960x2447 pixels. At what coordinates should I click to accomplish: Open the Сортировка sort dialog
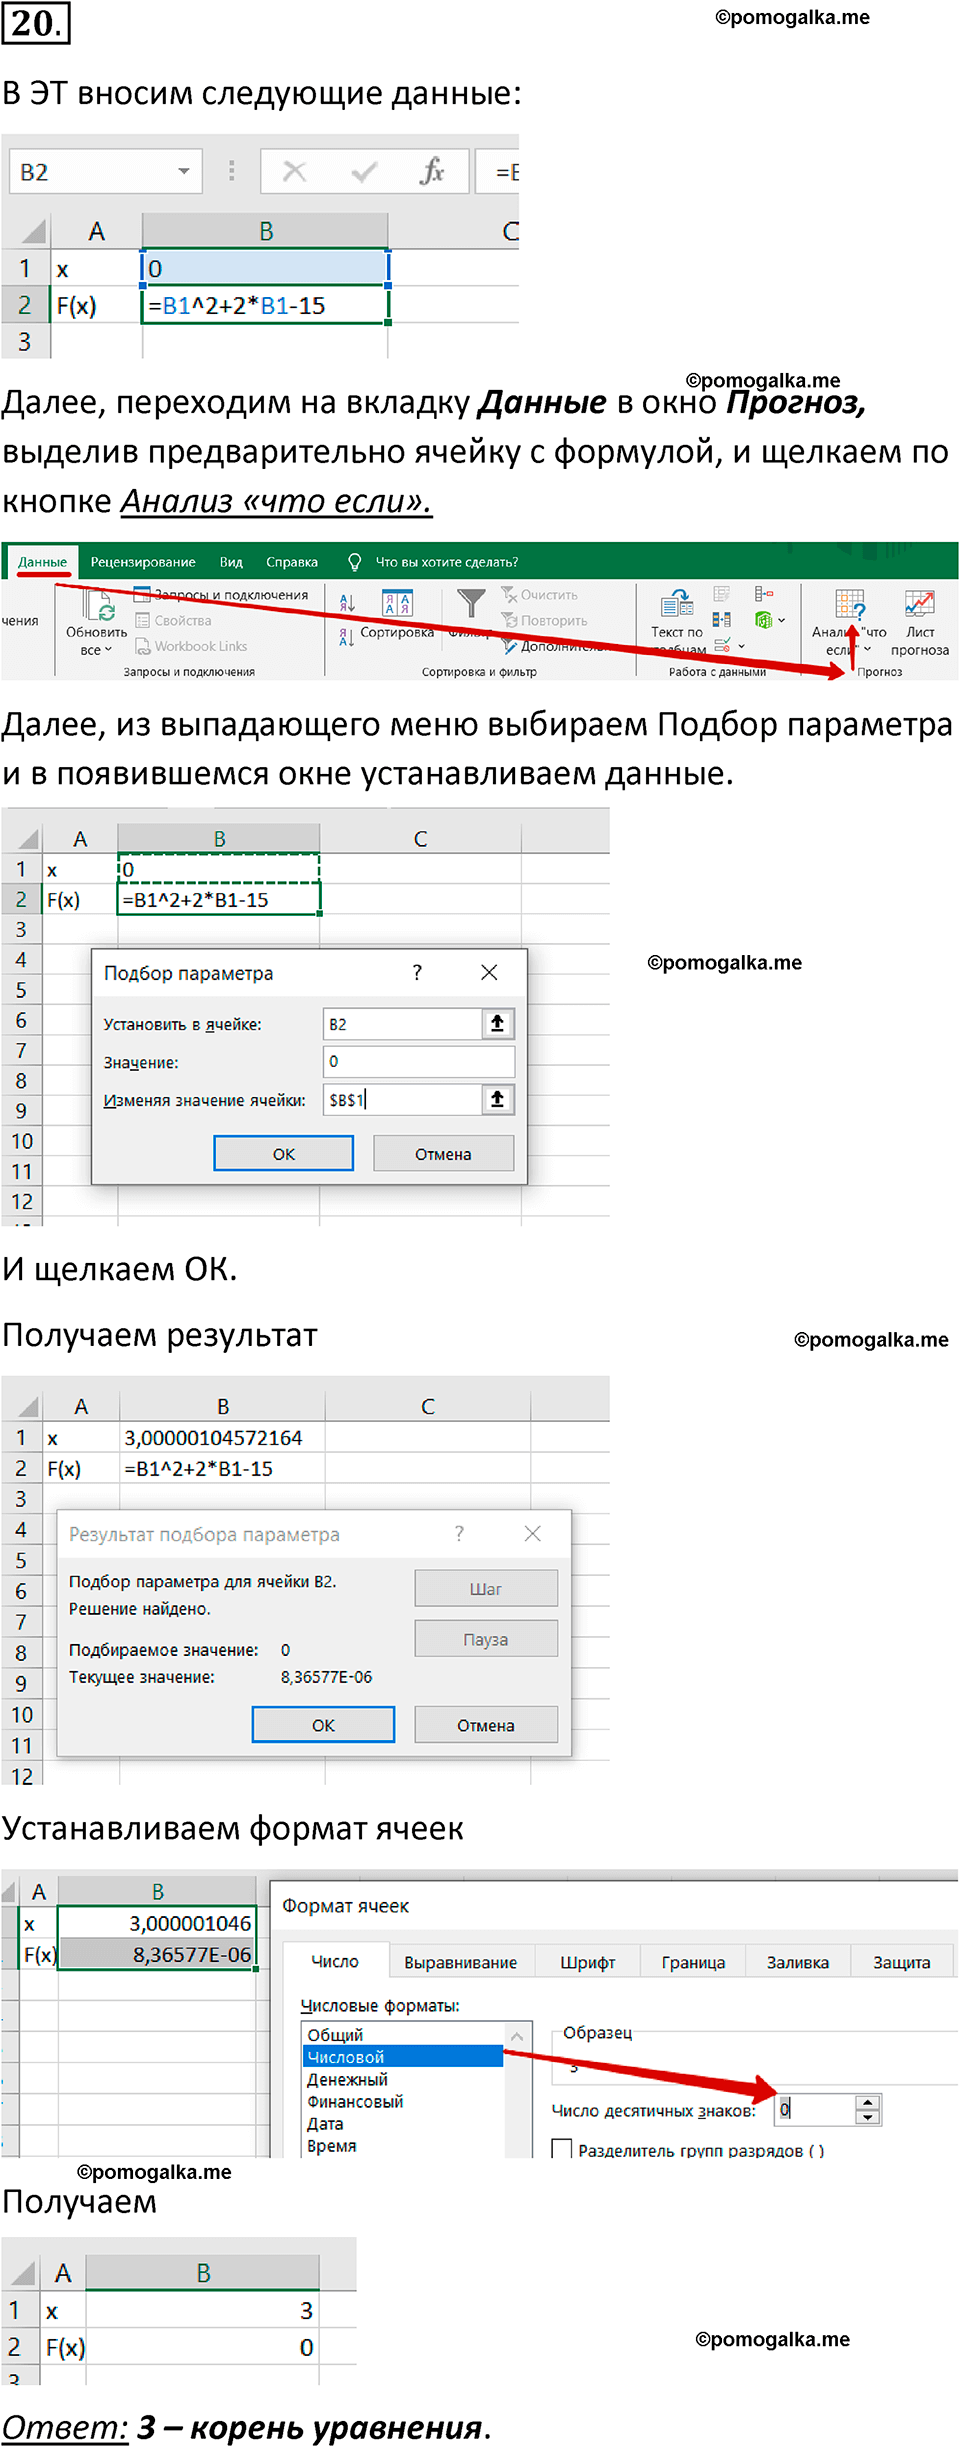click(397, 614)
